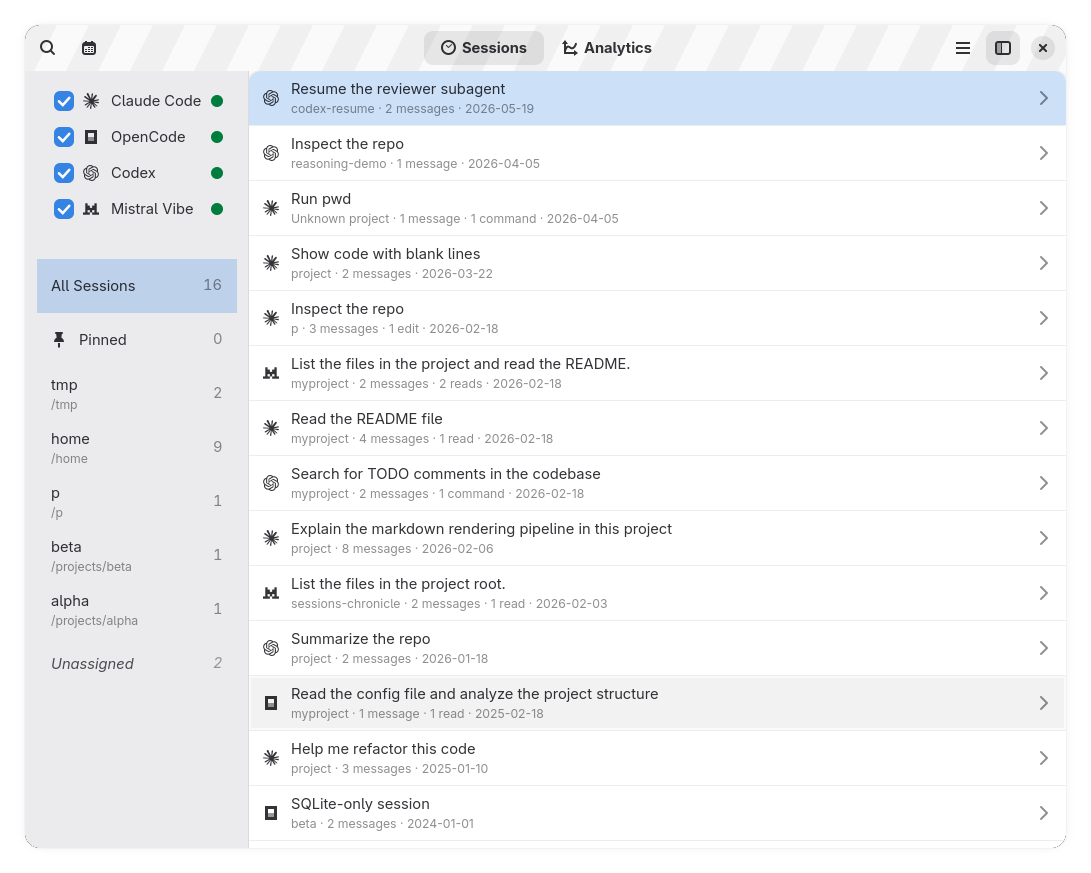
Task: Toggle the sidebar panel button
Action: 1003,48
